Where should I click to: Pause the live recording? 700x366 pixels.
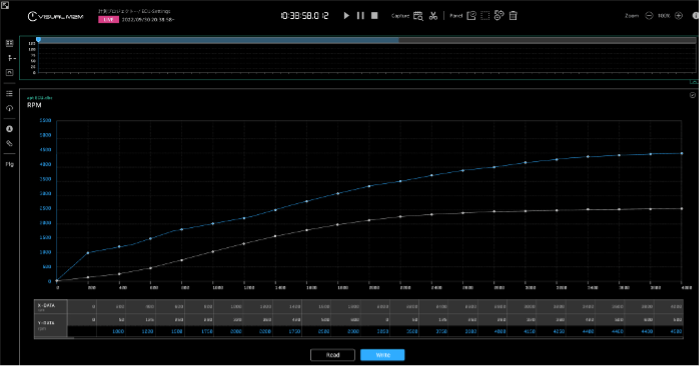coord(360,16)
